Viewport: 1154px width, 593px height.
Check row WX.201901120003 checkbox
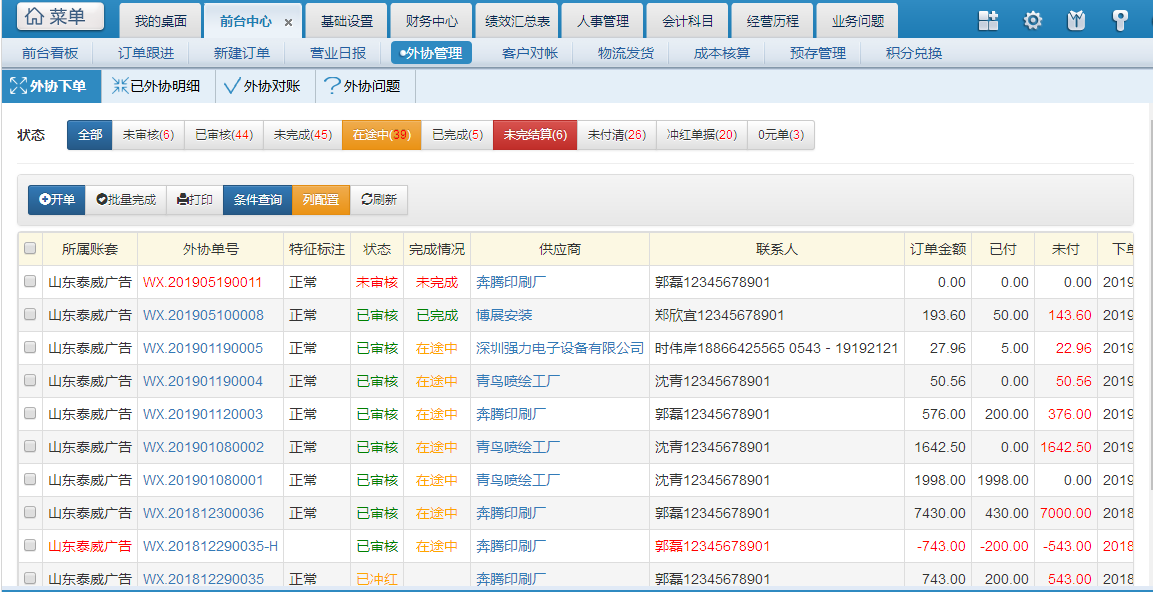point(30,413)
